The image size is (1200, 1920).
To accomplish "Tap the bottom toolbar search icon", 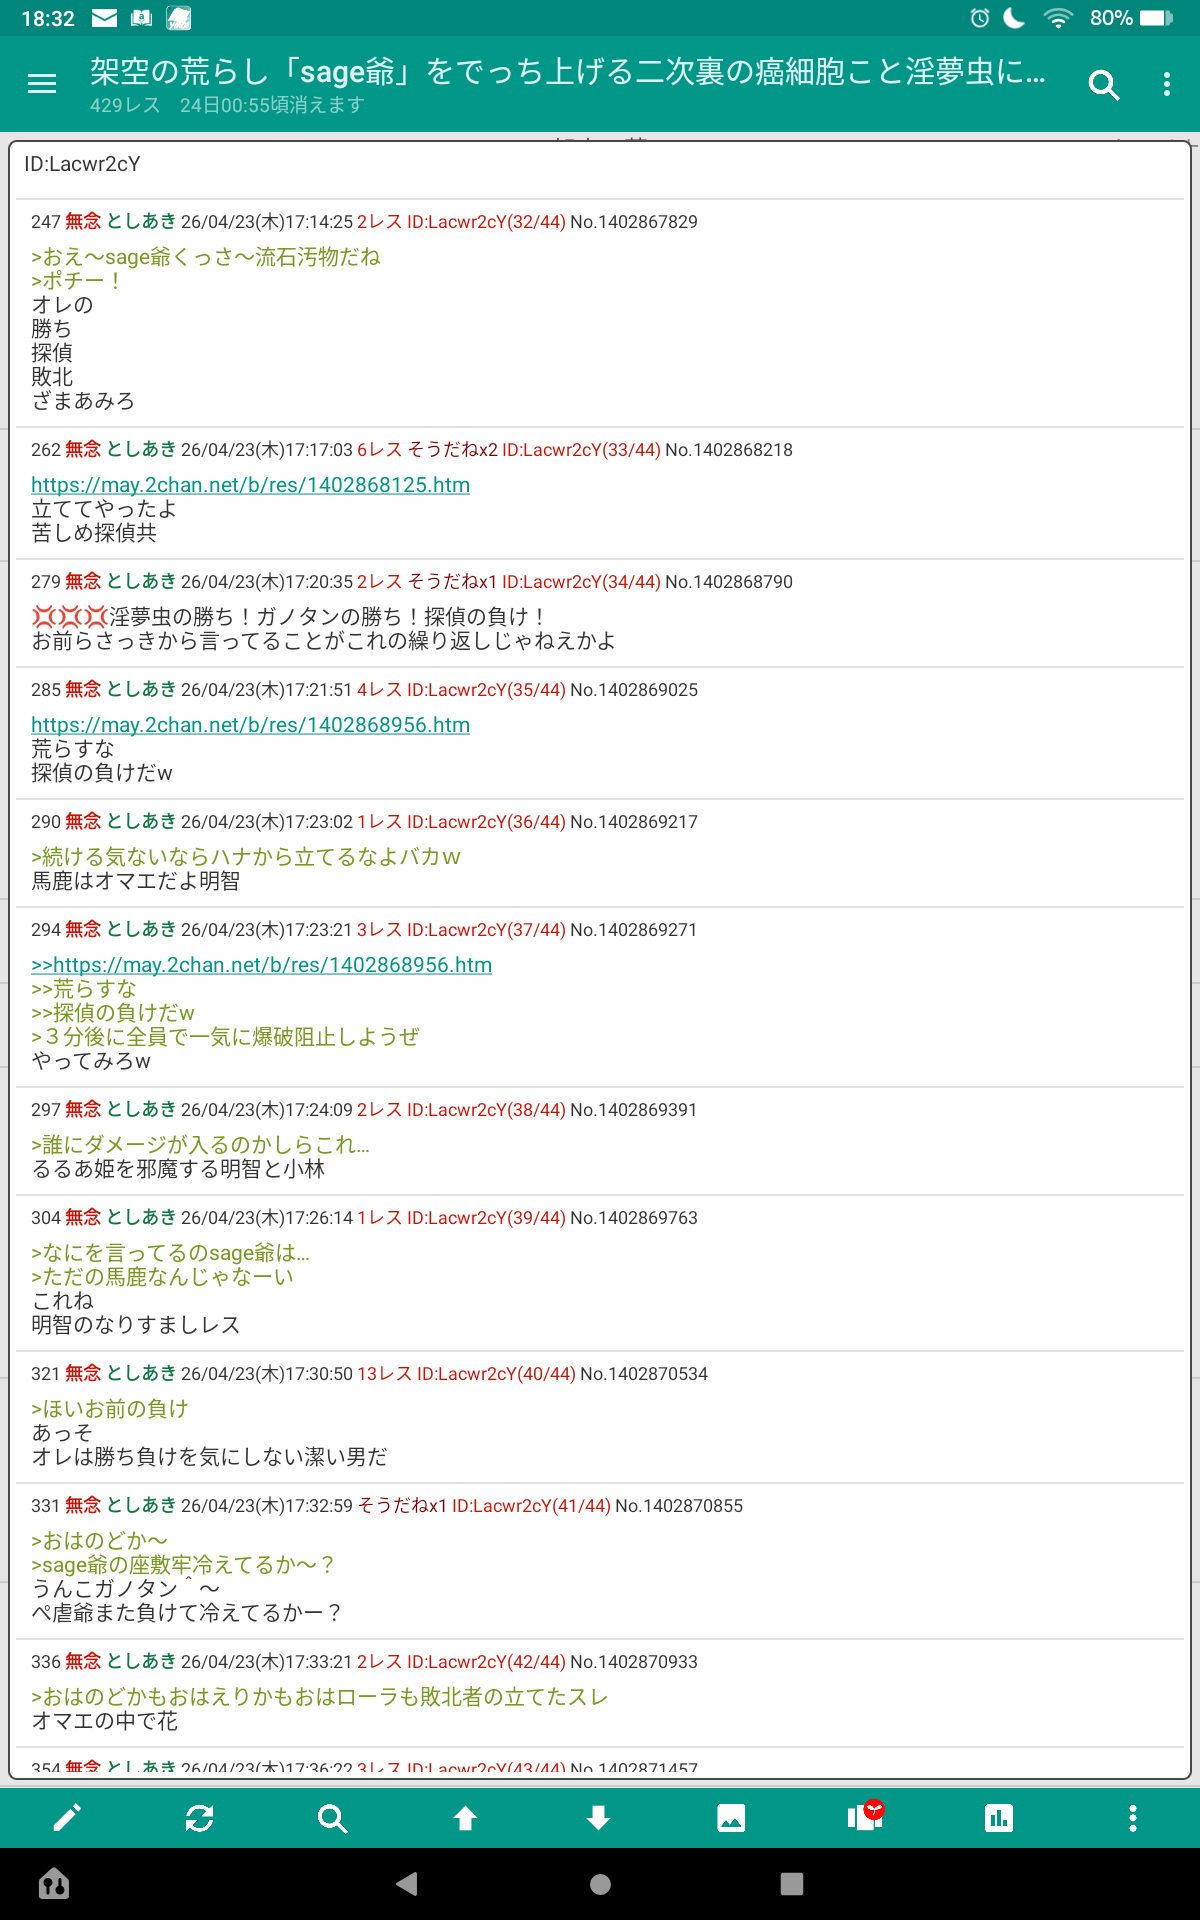I will point(332,1818).
